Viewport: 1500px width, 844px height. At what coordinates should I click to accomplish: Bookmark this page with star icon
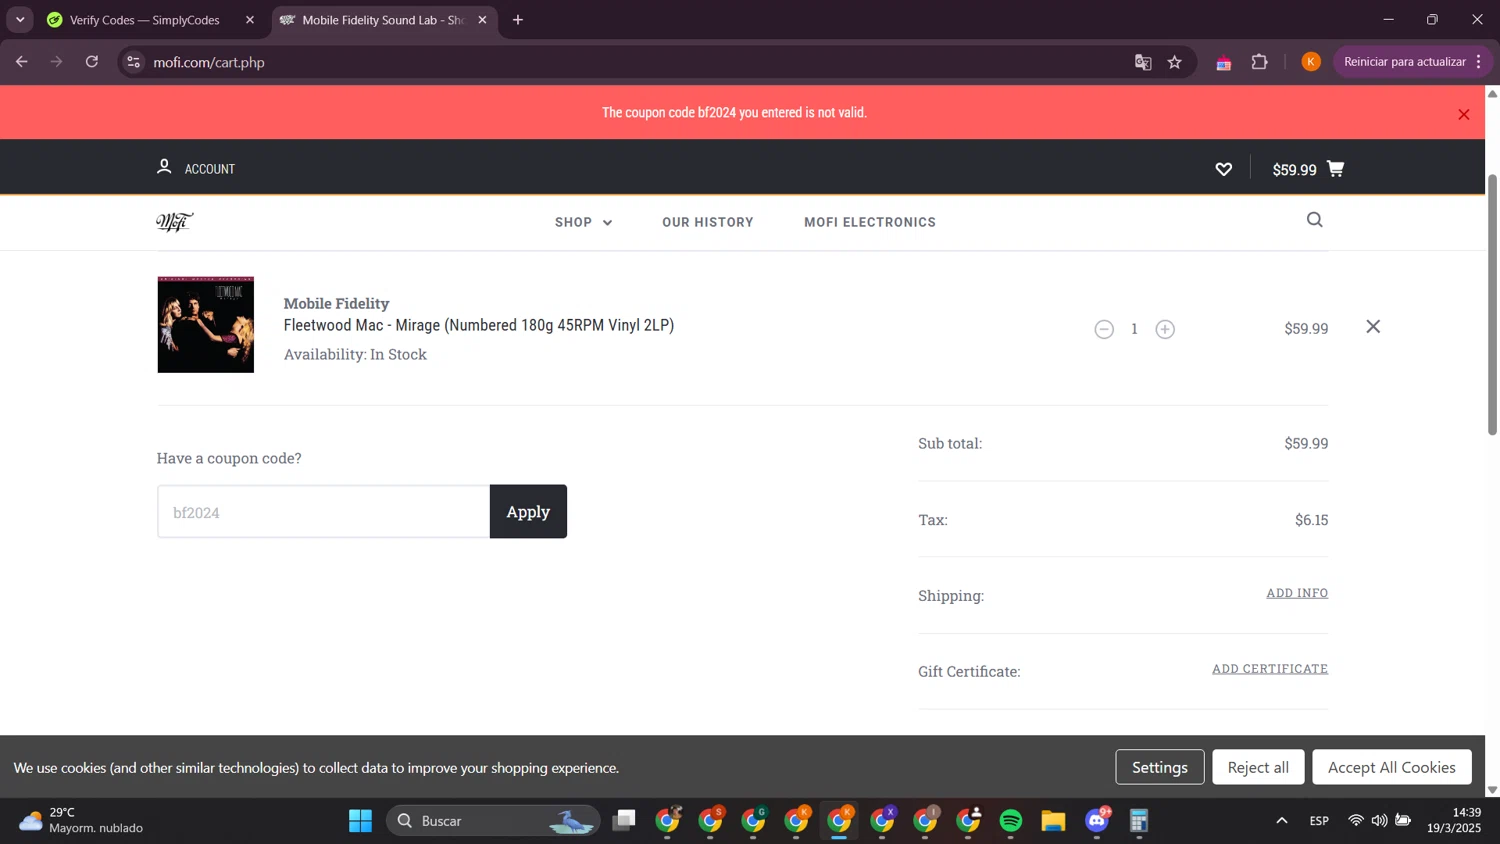pos(1175,62)
